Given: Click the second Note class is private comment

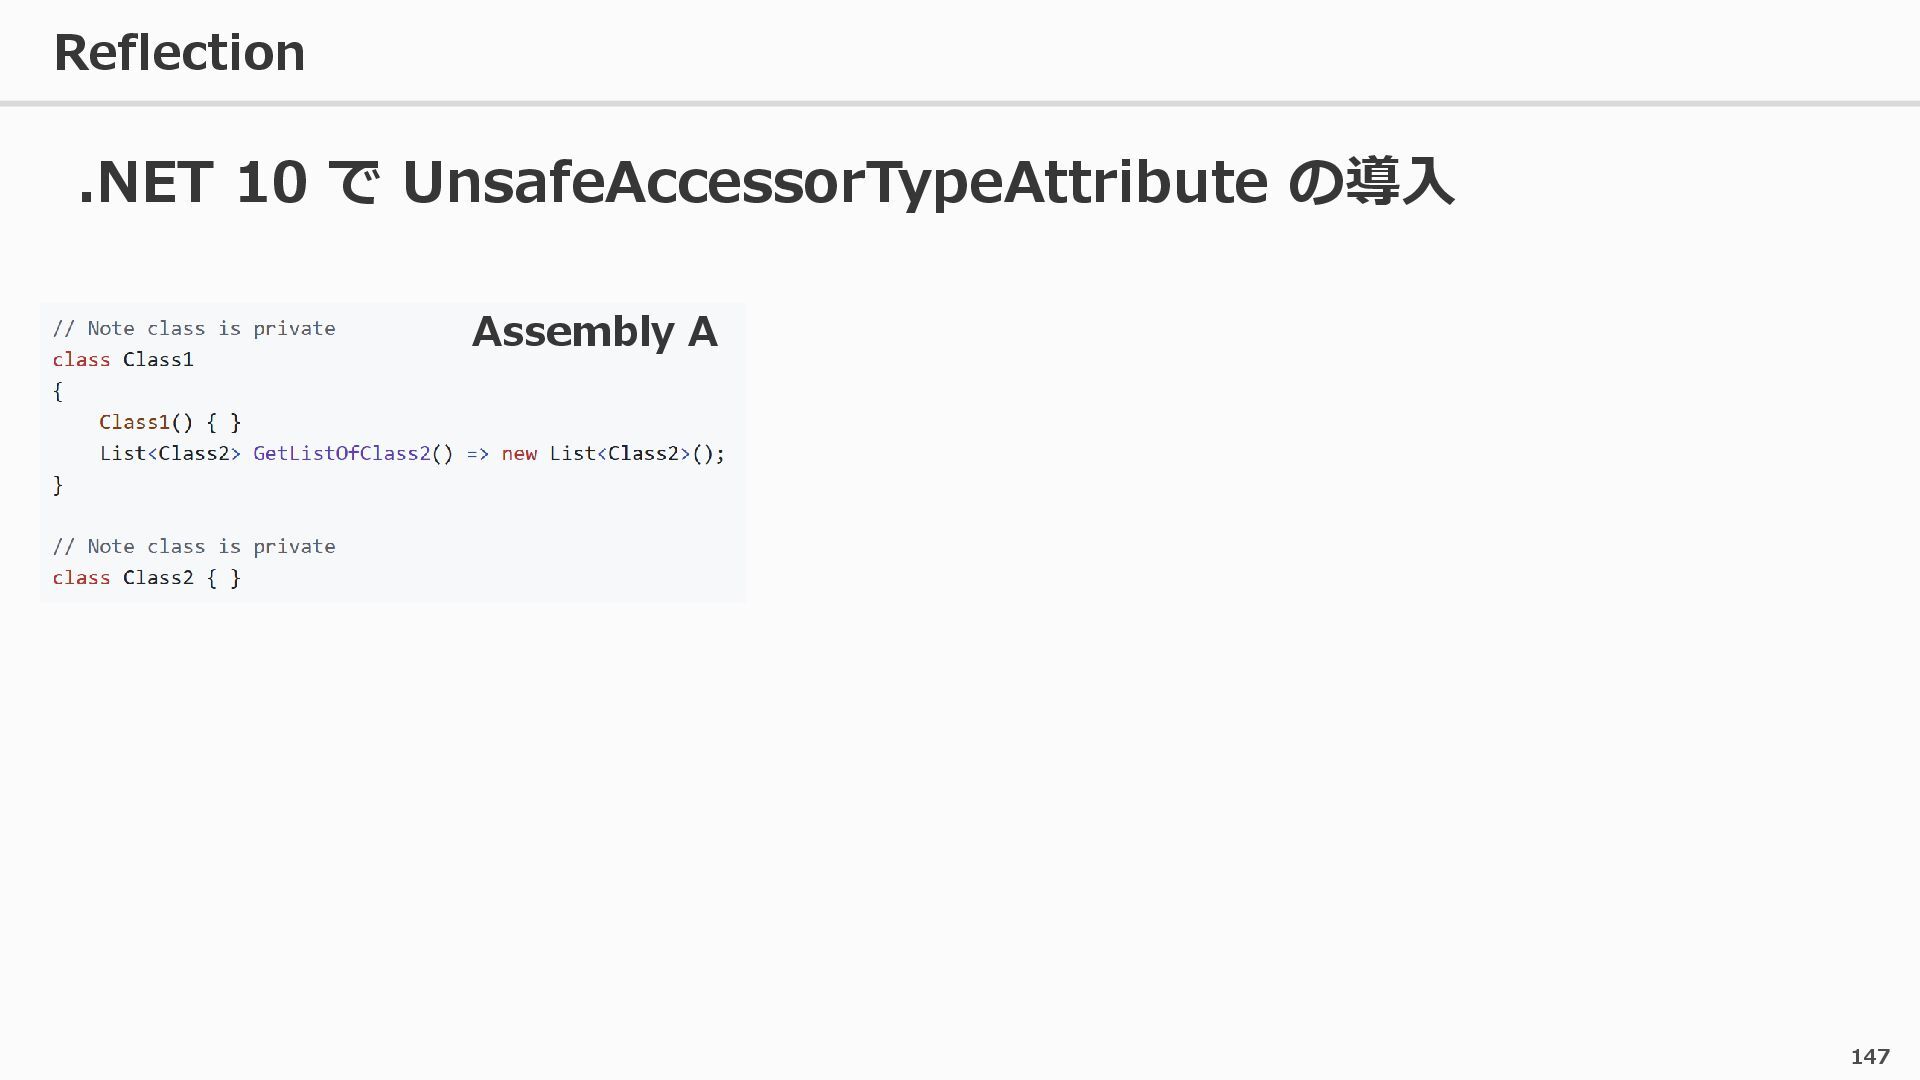Looking at the screenshot, I should click(x=194, y=547).
